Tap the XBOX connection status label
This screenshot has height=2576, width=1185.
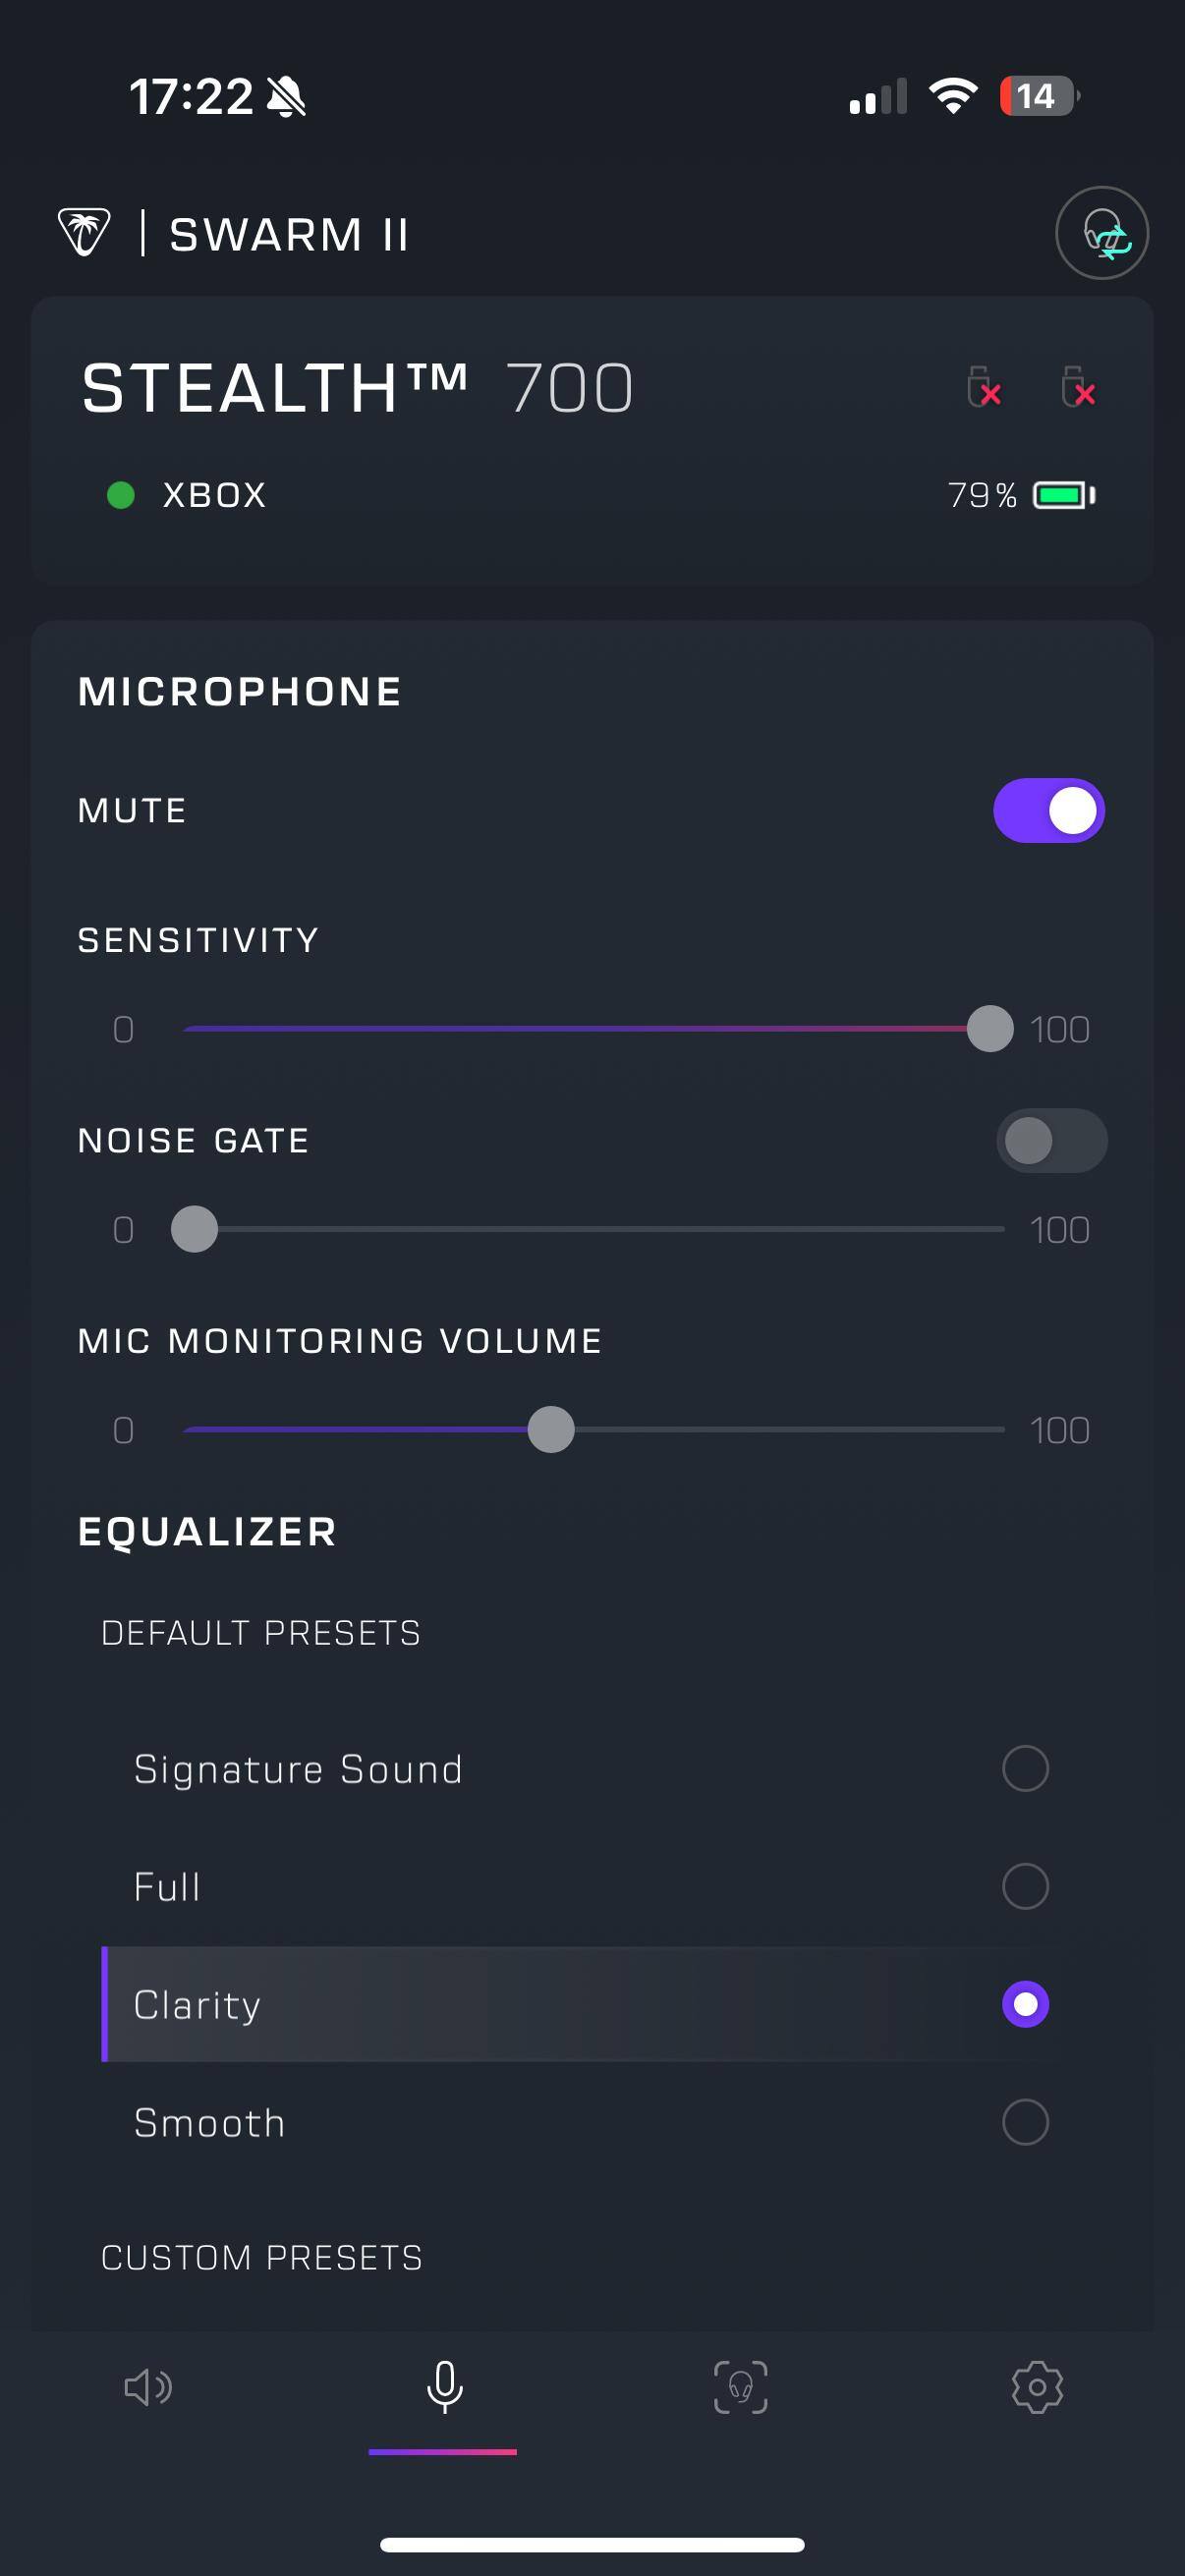click(x=214, y=495)
